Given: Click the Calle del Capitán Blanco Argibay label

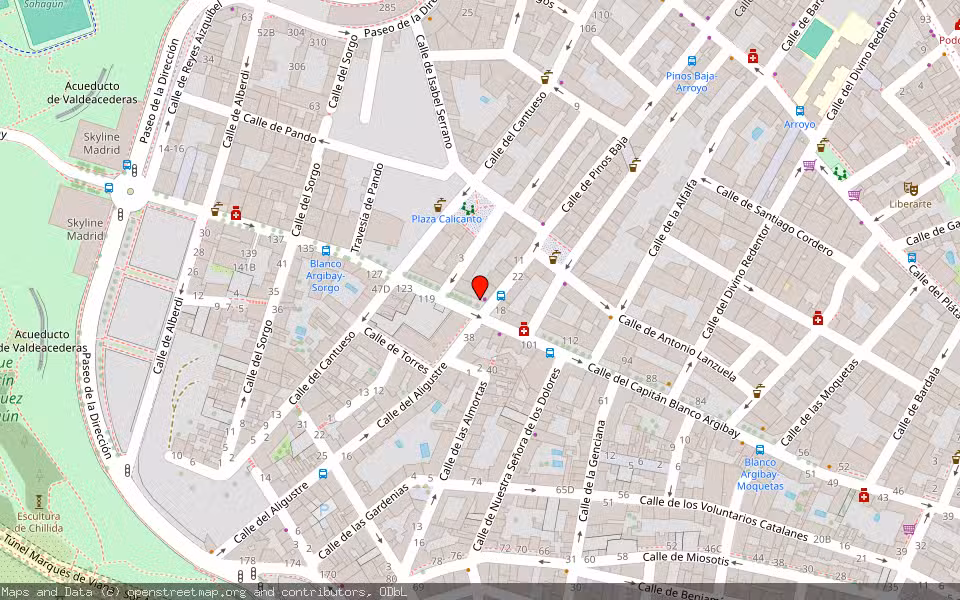Looking at the screenshot, I should pyautogui.click(x=664, y=400).
